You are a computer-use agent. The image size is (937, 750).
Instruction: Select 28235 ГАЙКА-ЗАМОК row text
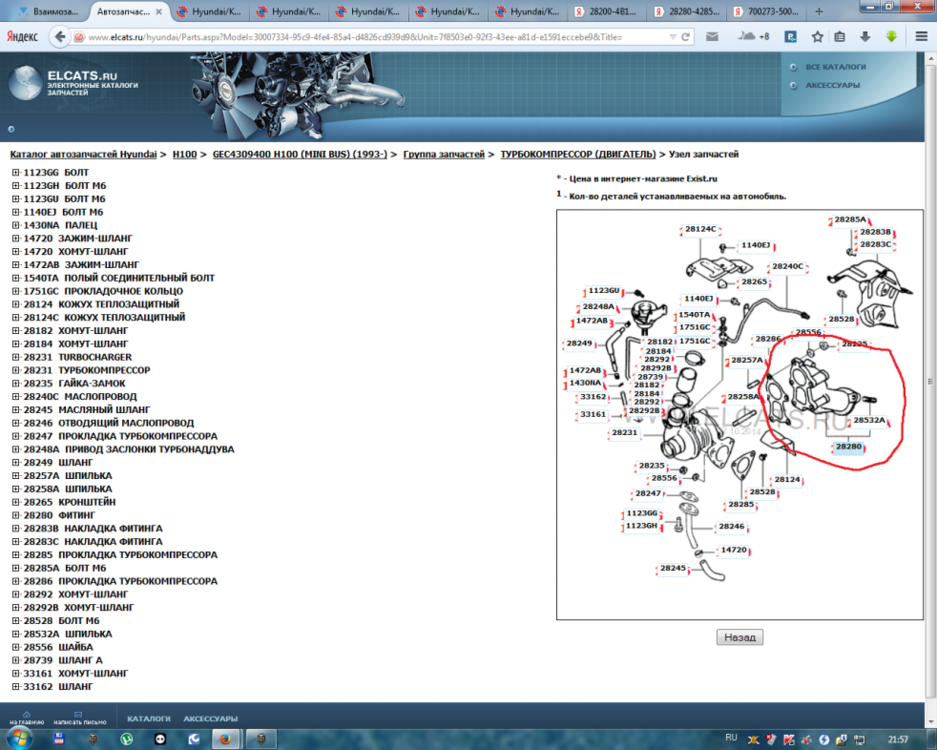pyautogui.click(x=74, y=384)
